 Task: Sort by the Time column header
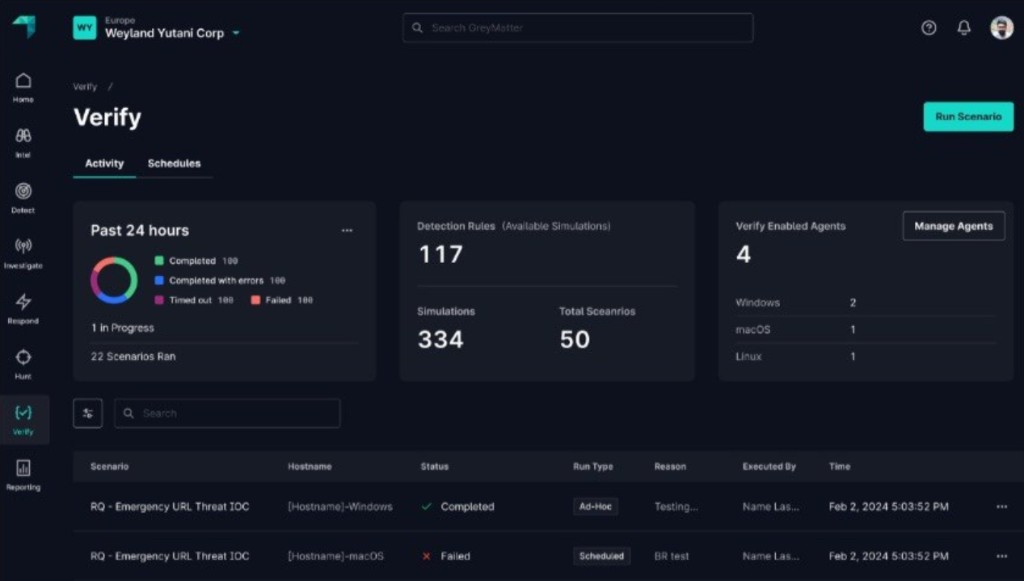click(839, 466)
